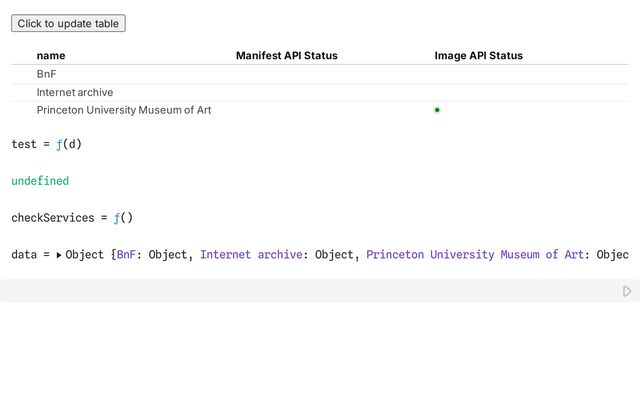
Task: Click 'Princeton University Museum of Art' row name
Action: (124, 110)
